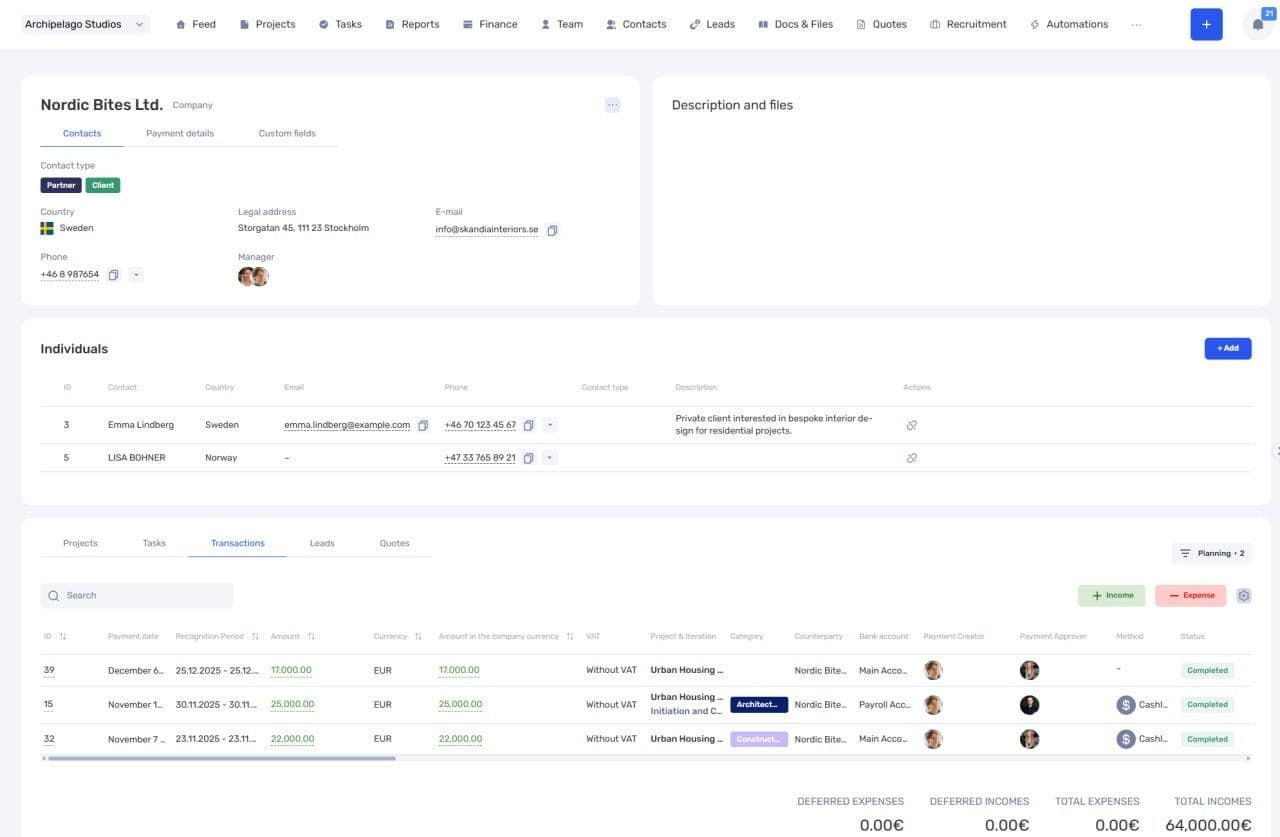1280x837 pixels.
Task: Click the Construct... category tag
Action: click(x=759, y=739)
